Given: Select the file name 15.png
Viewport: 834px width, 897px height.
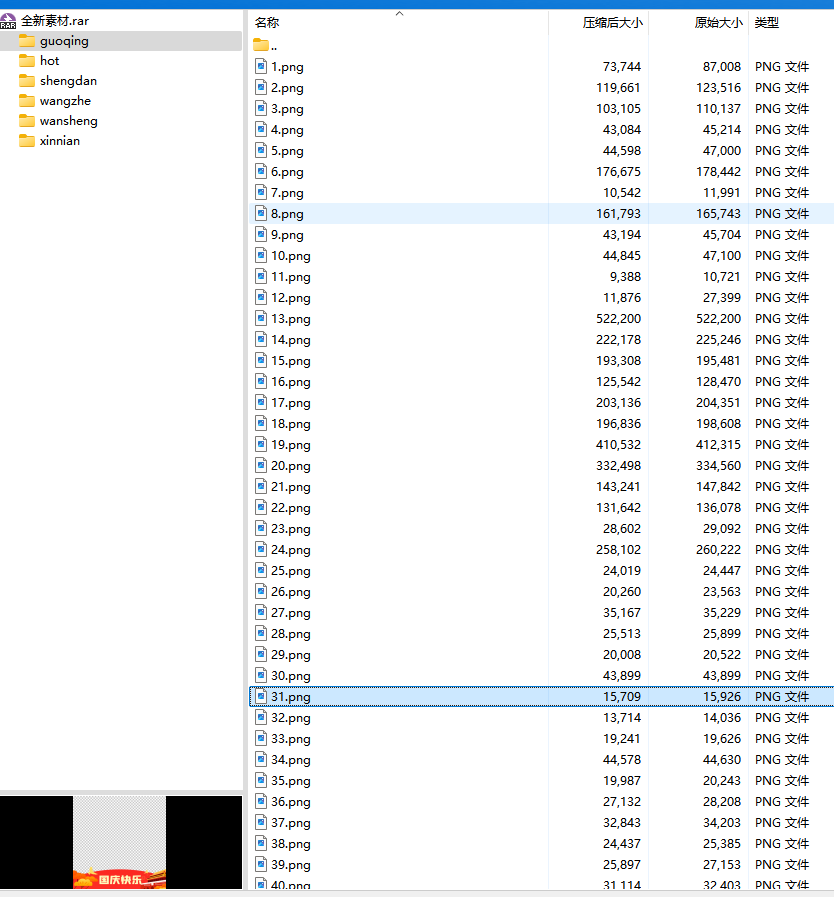Looking at the screenshot, I should coord(291,361).
